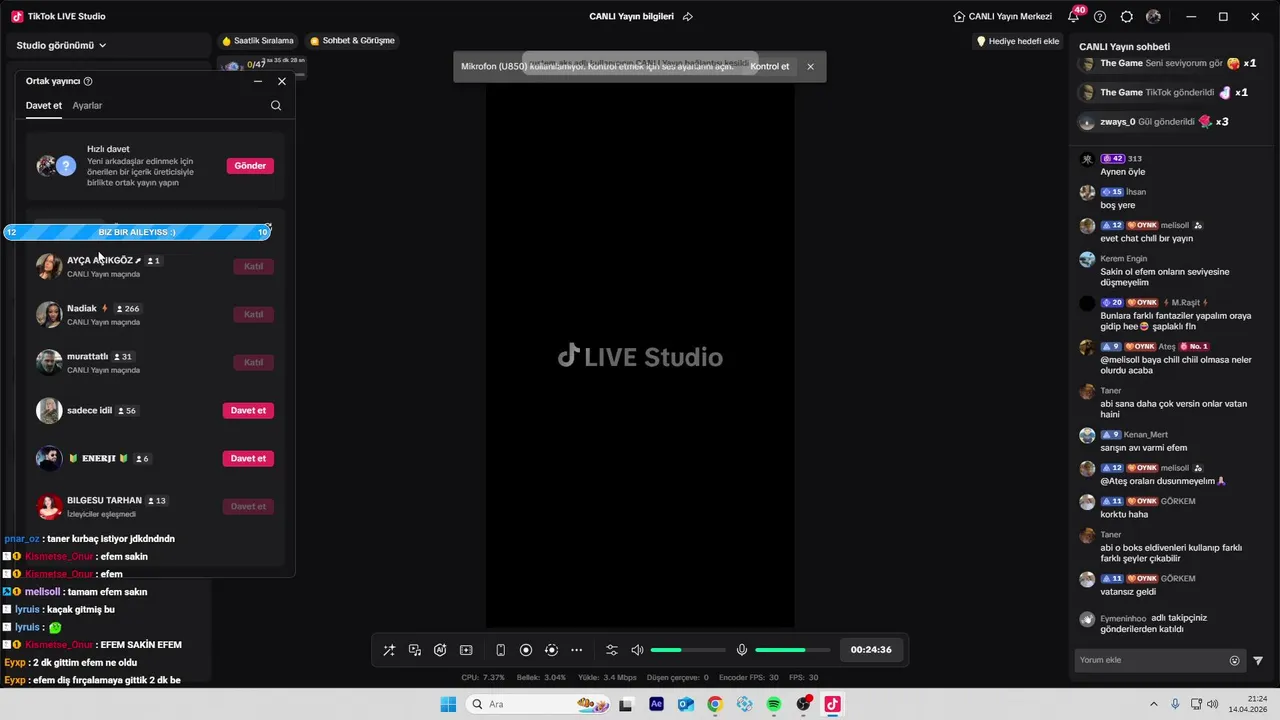This screenshot has width=1280, height=720.
Task: Open the emoji picker in comment box
Action: click(x=1235, y=660)
